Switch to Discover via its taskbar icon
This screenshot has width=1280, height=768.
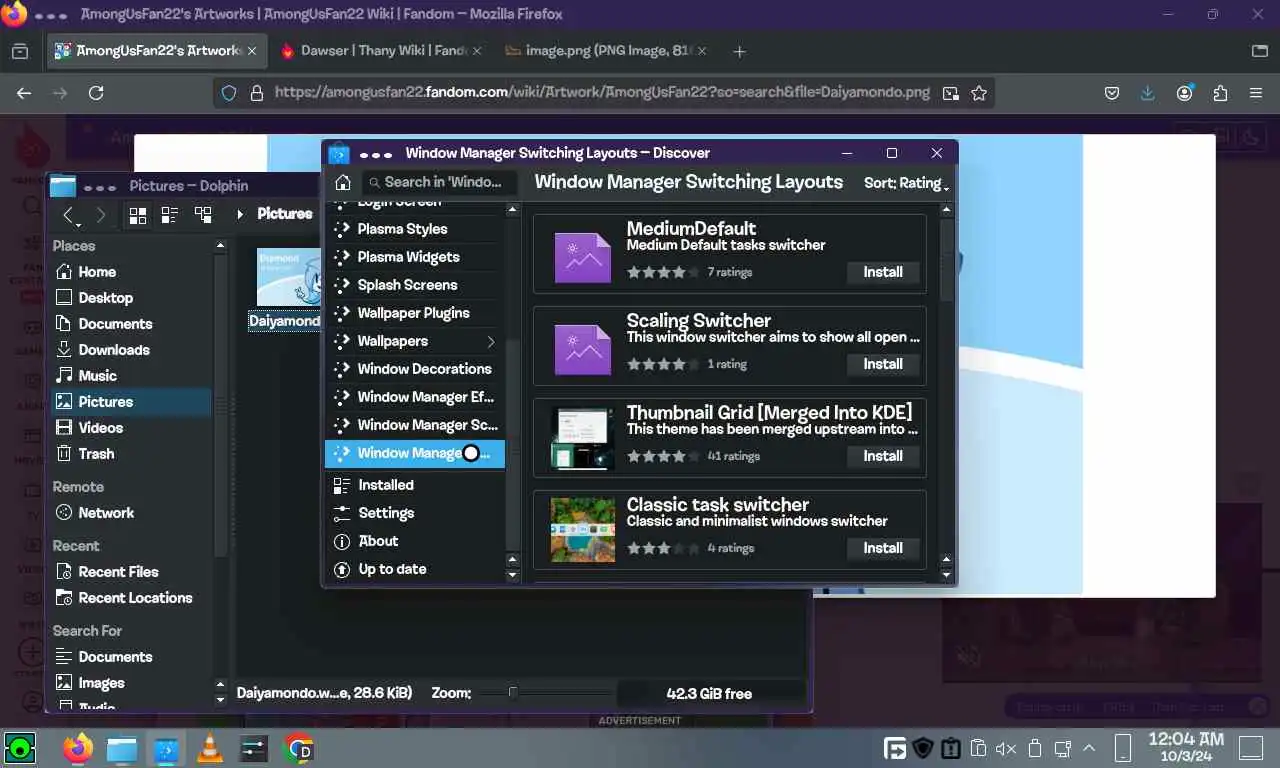pos(166,748)
